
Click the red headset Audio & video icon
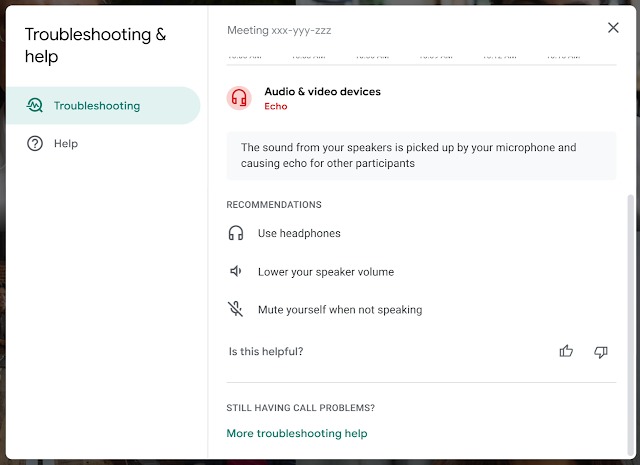click(239, 98)
